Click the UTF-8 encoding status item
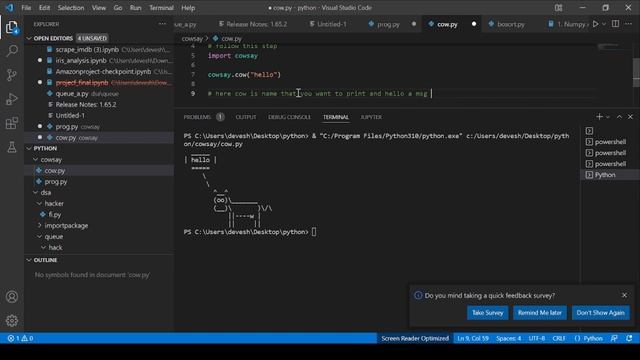640x360 pixels. click(x=536, y=338)
